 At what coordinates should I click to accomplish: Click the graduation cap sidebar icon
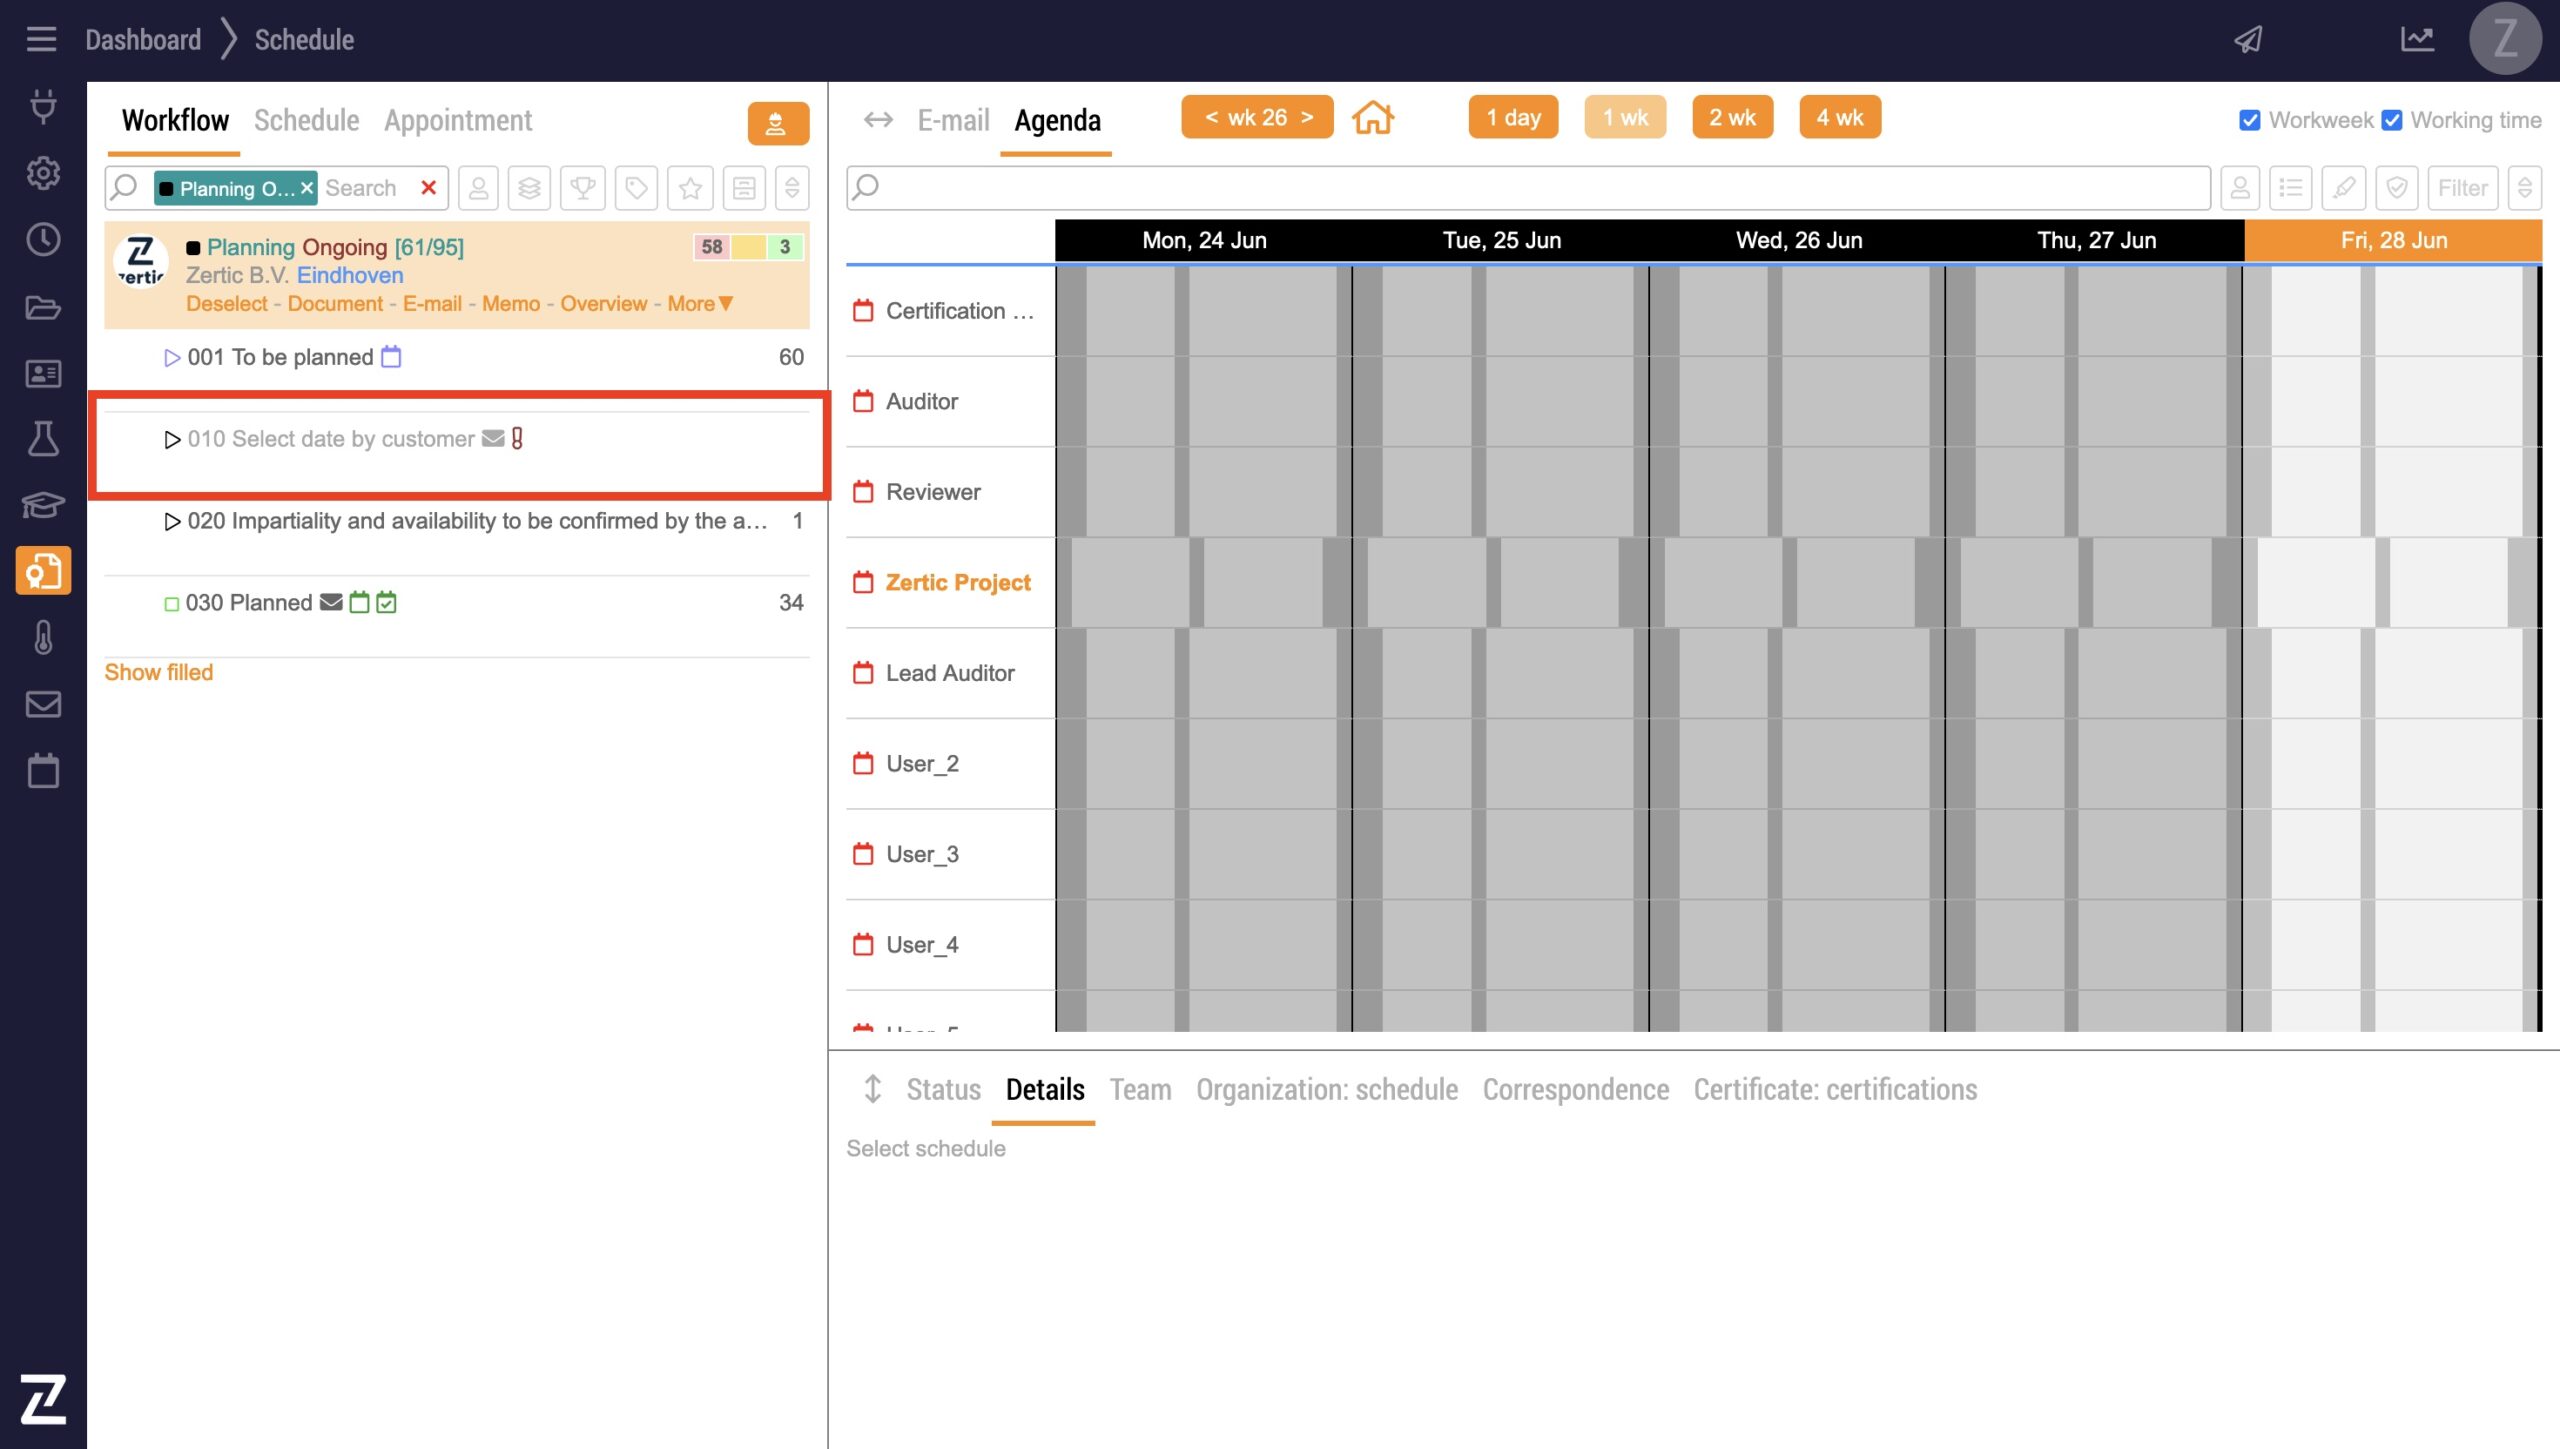pyautogui.click(x=43, y=505)
